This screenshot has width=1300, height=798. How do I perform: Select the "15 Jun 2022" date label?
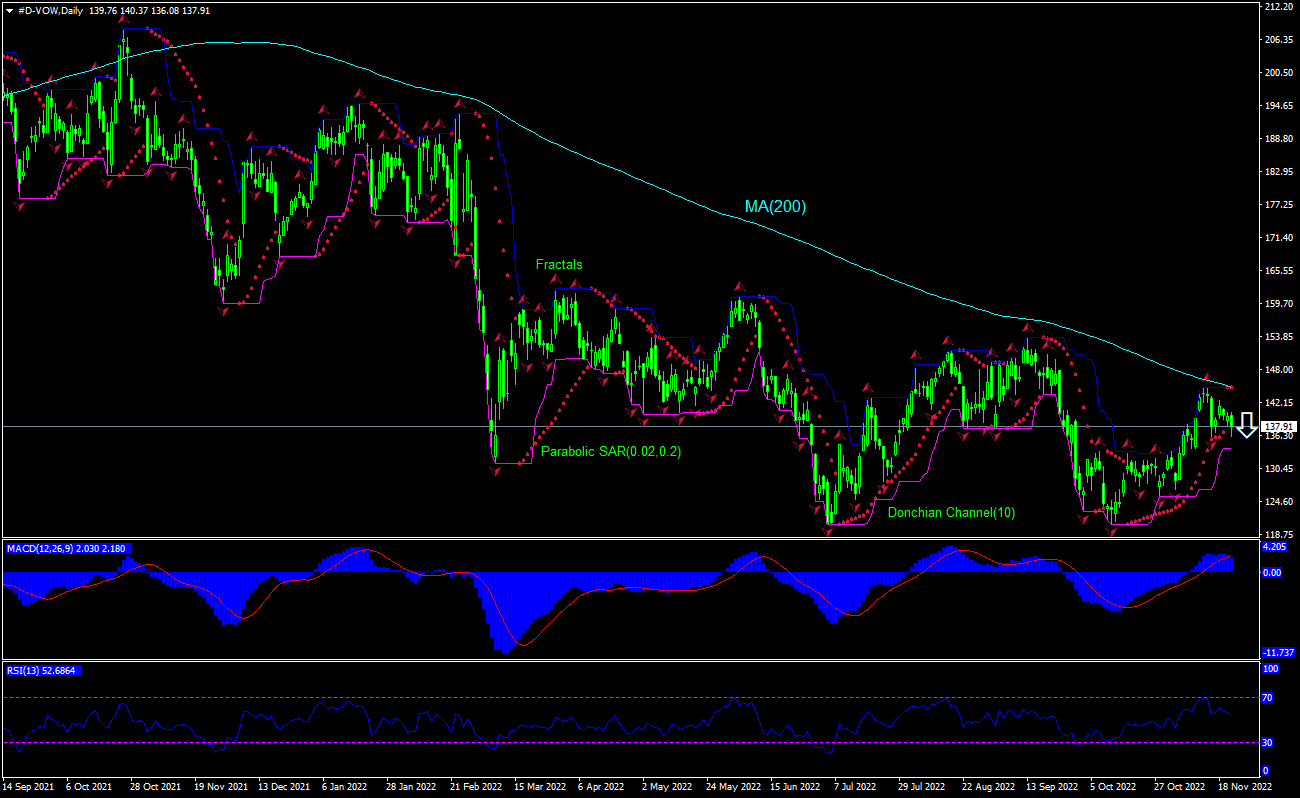pyautogui.click(x=797, y=787)
